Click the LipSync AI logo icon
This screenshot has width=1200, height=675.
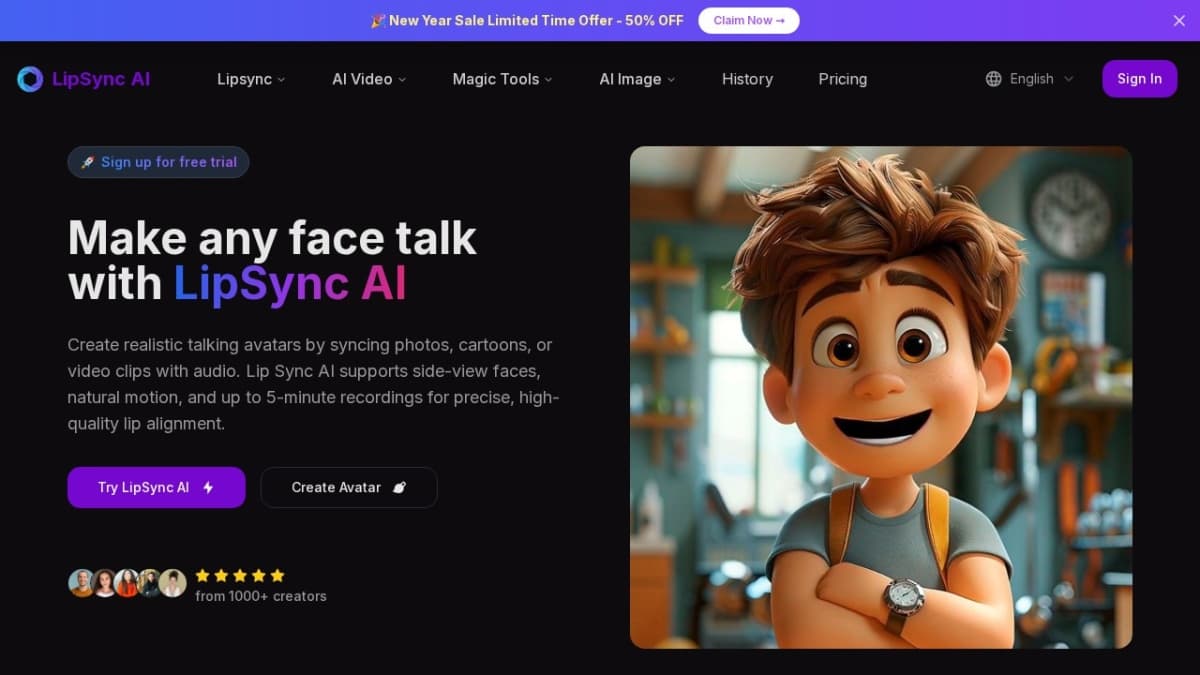(x=28, y=78)
